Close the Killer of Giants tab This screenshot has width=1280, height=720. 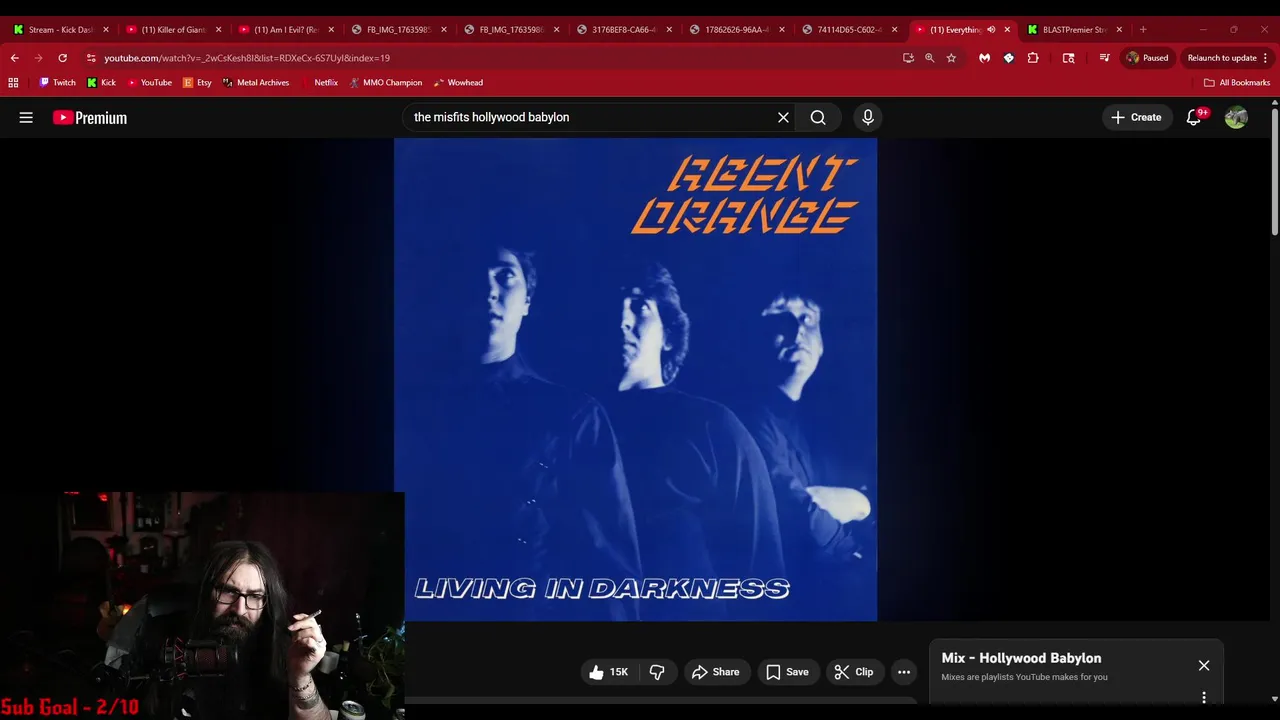[x=218, y=30]
